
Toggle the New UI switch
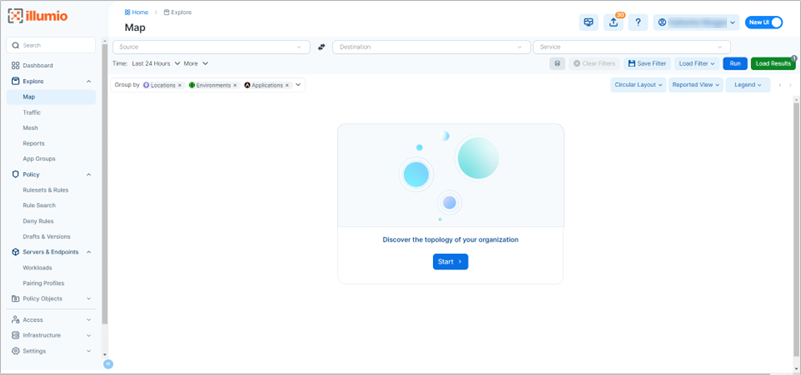click(764, 22)
